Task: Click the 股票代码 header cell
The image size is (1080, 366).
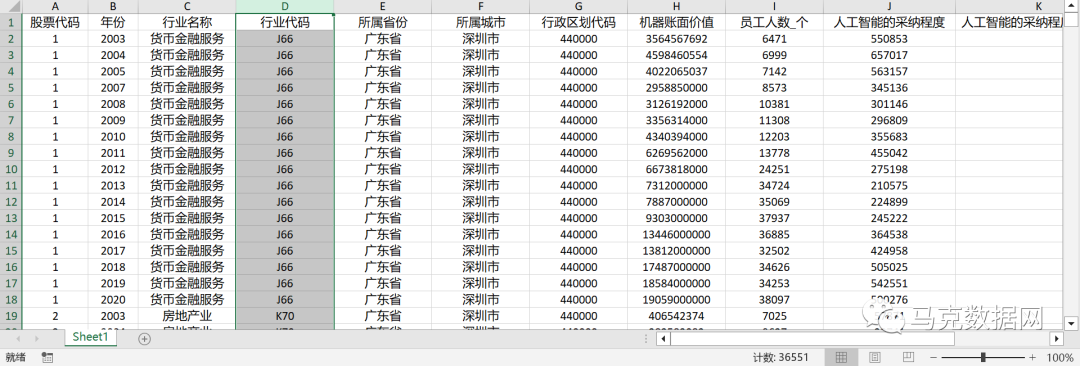Action: pyautogui.click(x=55, y=22)
